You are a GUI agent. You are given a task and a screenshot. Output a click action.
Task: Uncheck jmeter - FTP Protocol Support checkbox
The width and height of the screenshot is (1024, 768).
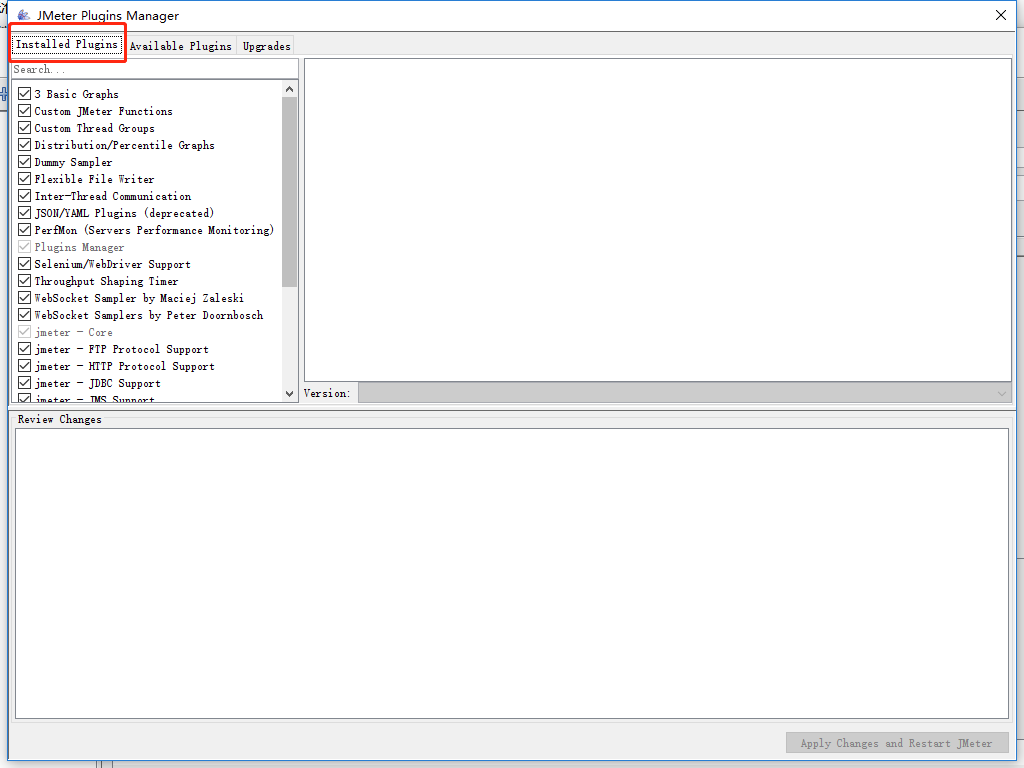click(24, 348)
